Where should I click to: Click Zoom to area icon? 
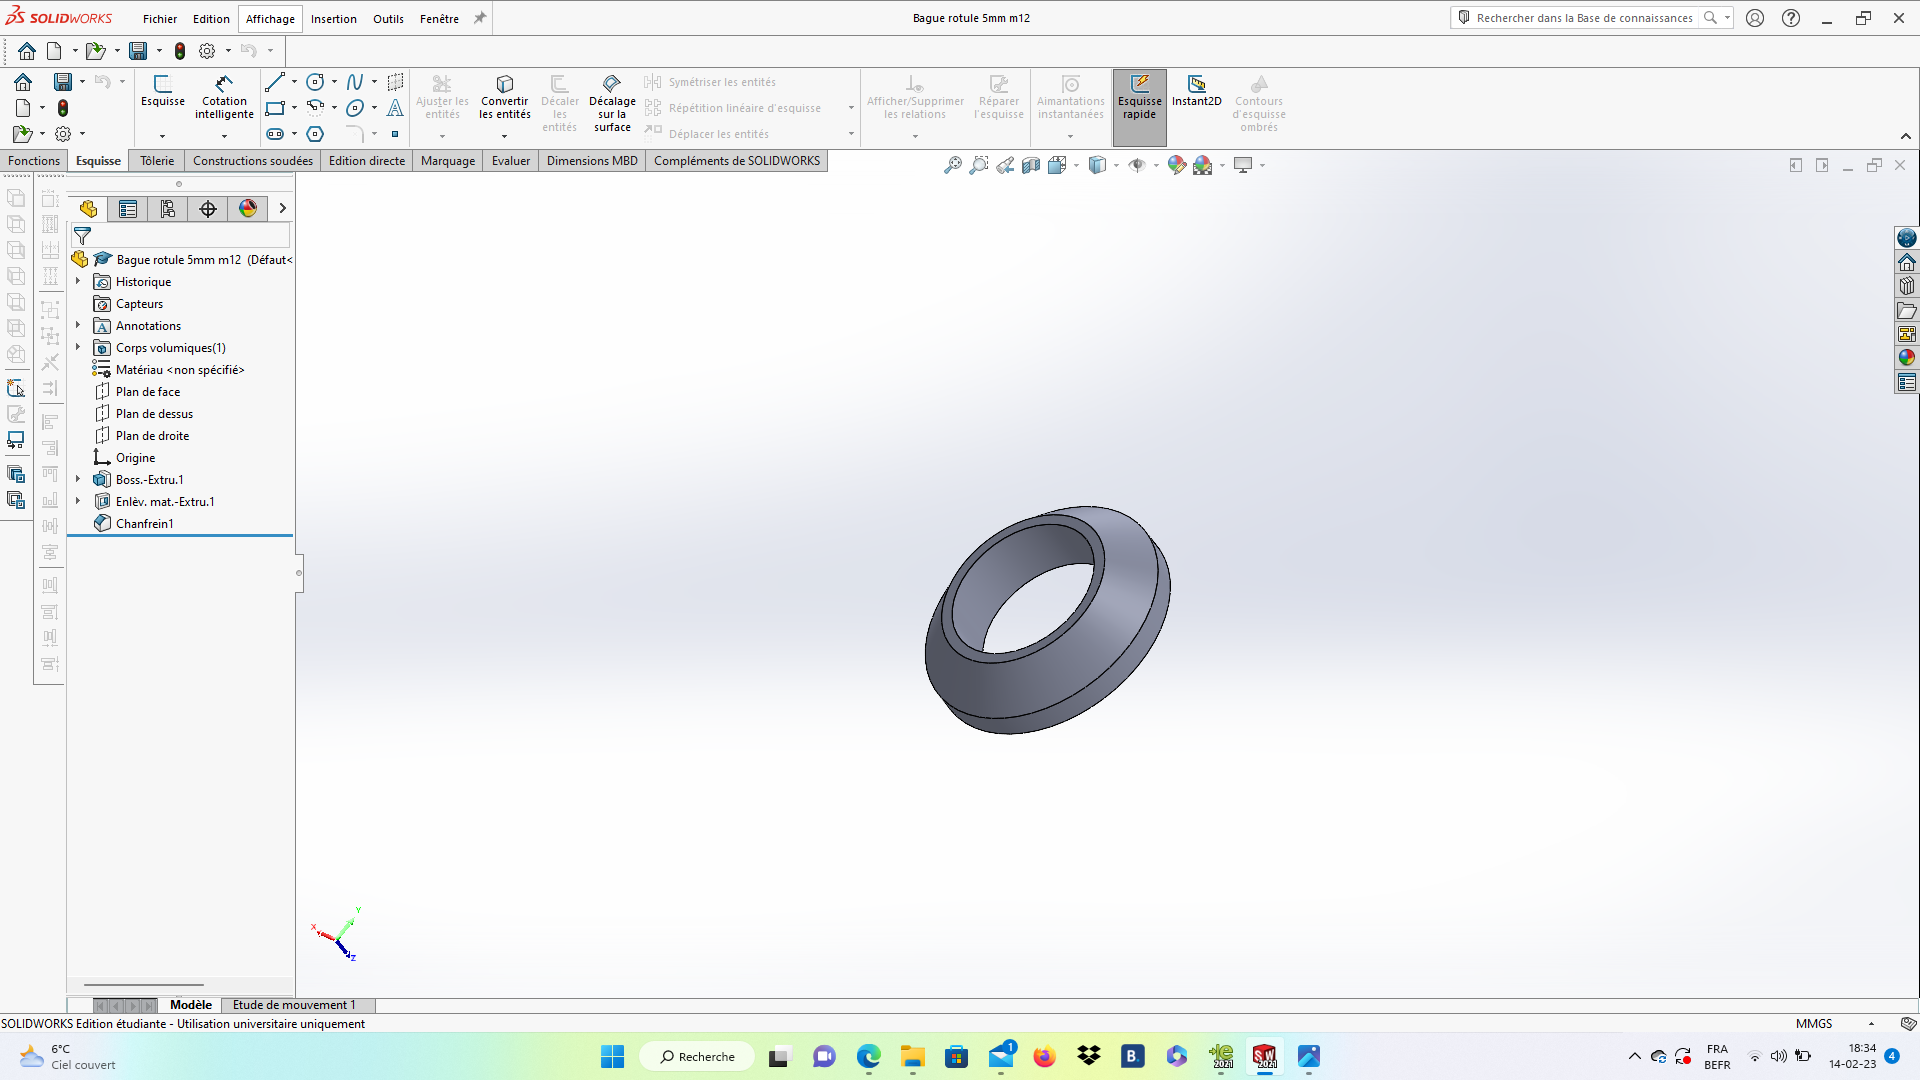(x=979, y=165)
